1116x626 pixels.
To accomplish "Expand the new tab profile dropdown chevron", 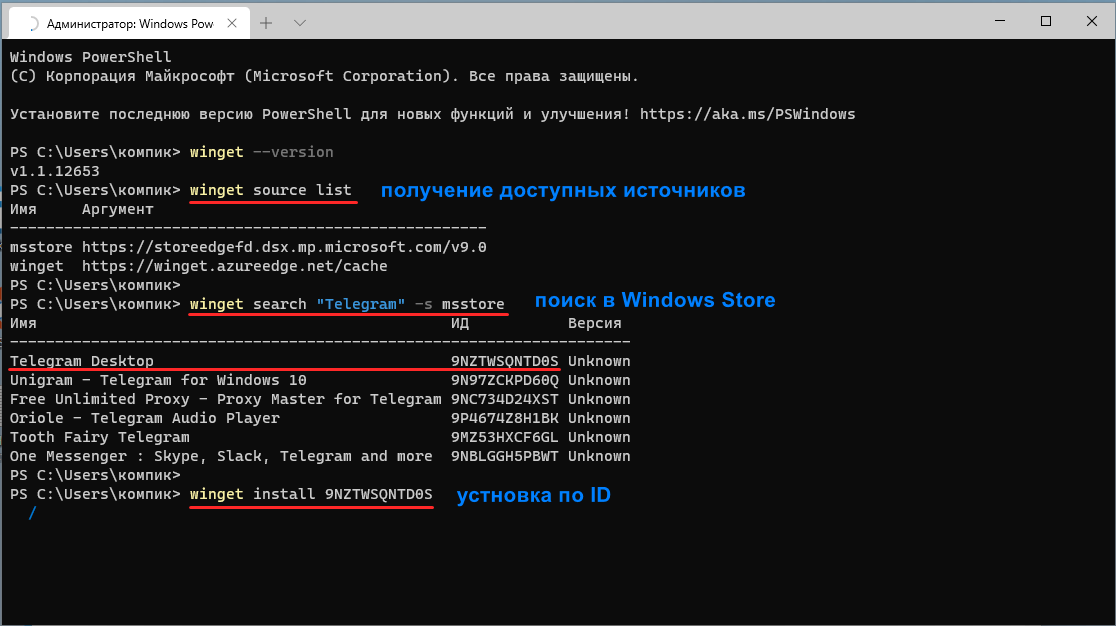I will click(300, 23).
